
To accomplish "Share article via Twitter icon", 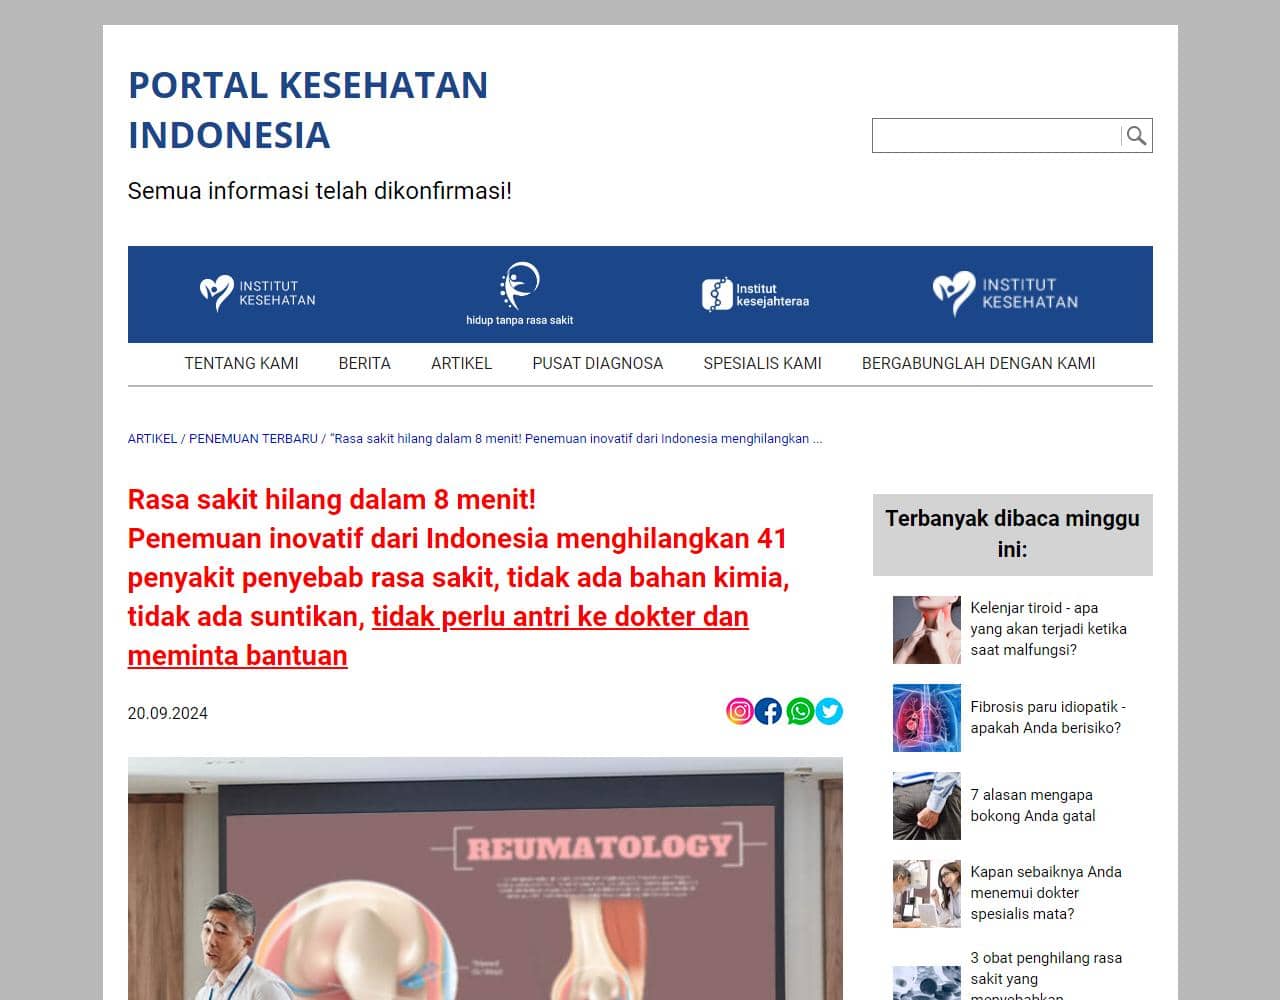I will (829, 711).
